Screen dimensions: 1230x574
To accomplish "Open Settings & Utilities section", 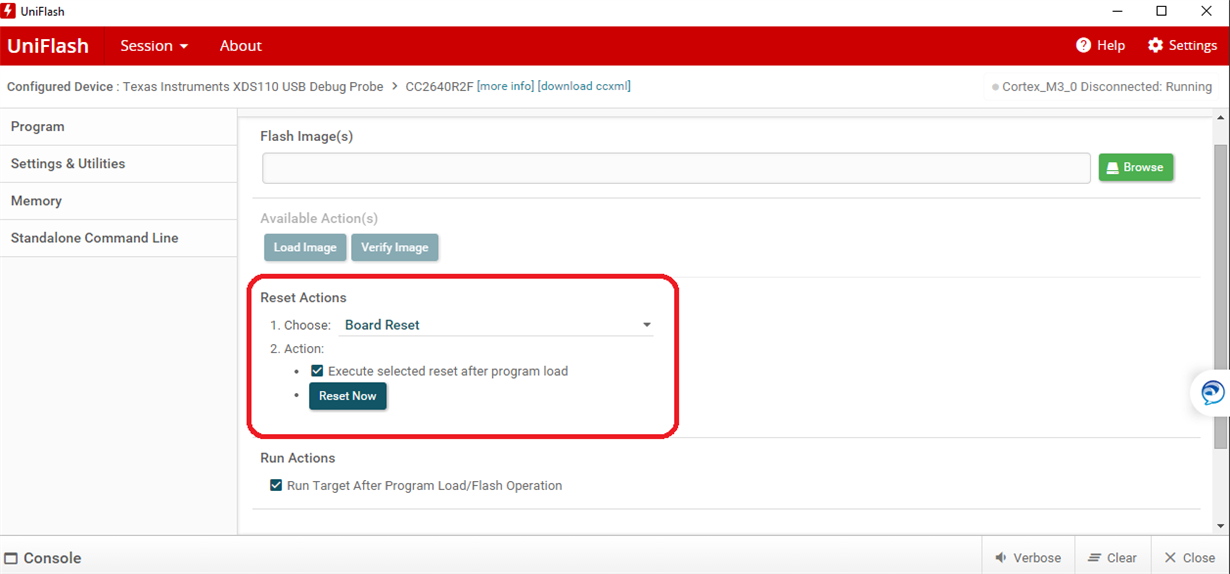I will [x=118, y=164].
